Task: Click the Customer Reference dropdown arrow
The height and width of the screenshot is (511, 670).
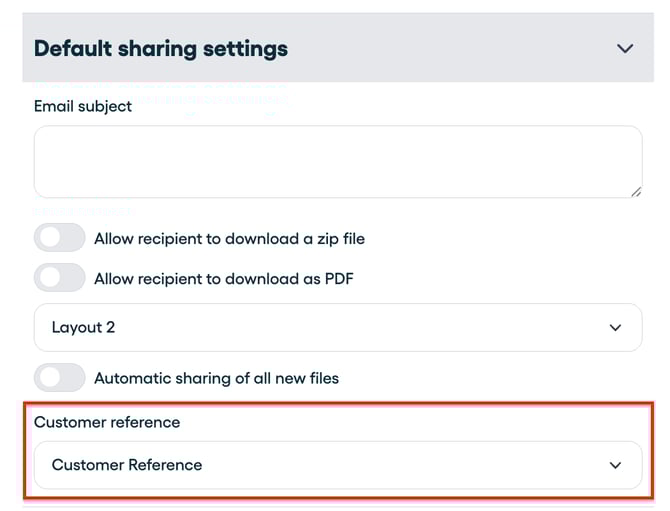Action: pyautogui.click(x=616, y=465)
